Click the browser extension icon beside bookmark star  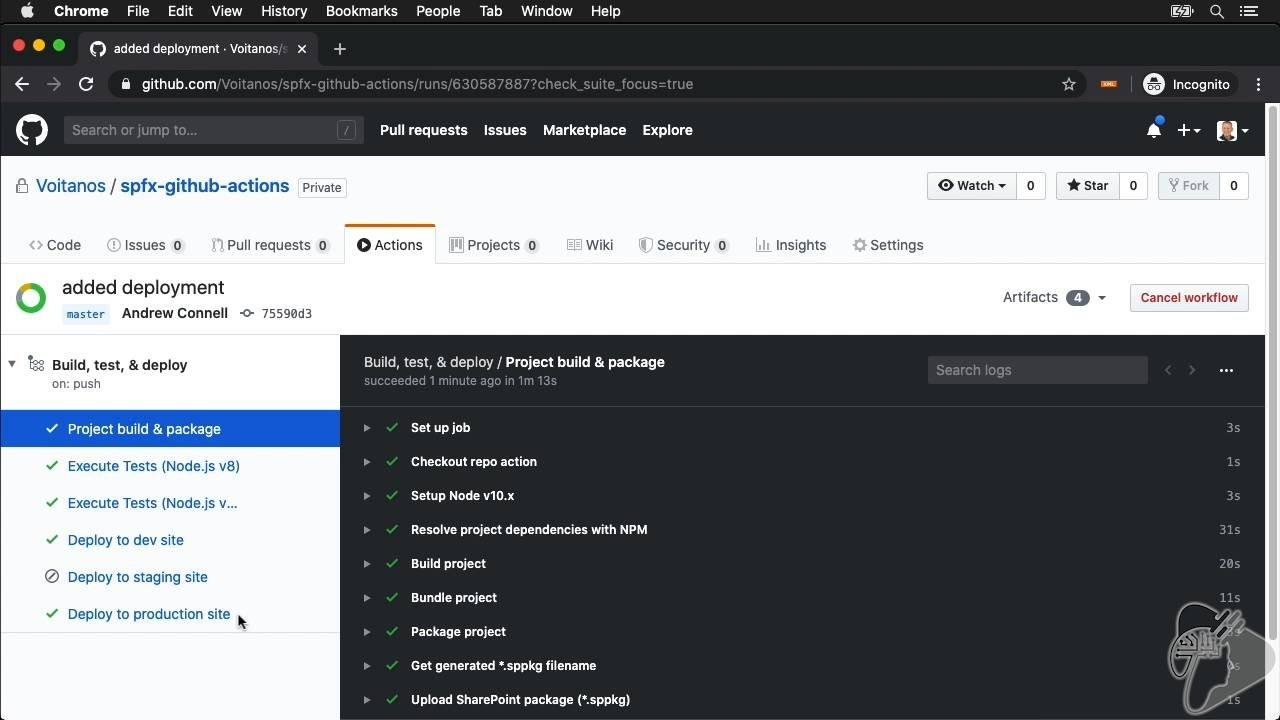click(1108, 84)
